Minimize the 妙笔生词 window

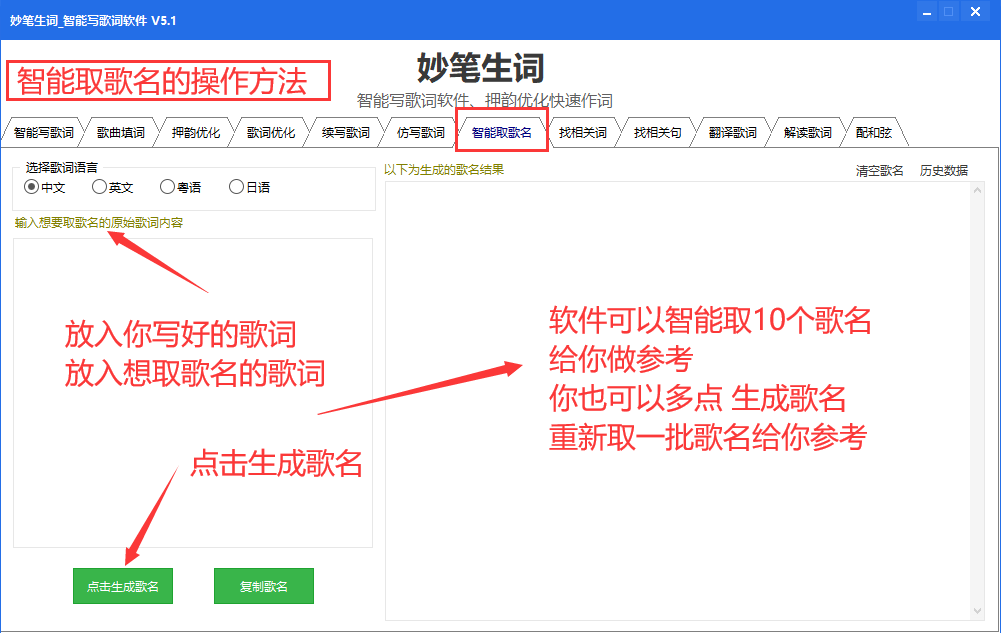(x=927, y=12)
